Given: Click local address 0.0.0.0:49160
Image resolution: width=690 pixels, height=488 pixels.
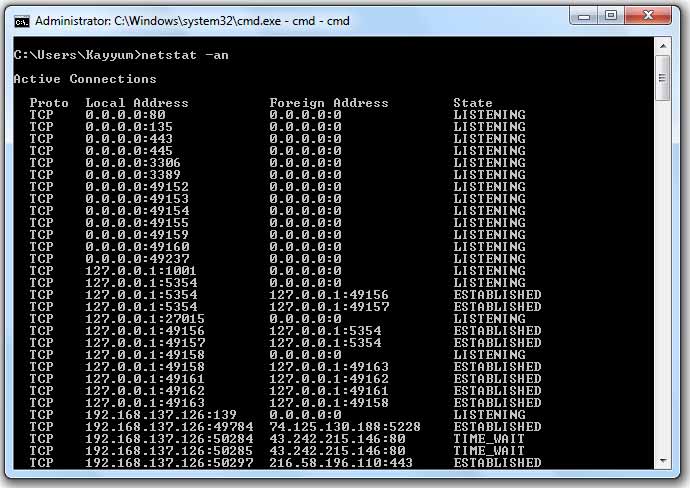Looking at the screenshot, I should [137, 247].
